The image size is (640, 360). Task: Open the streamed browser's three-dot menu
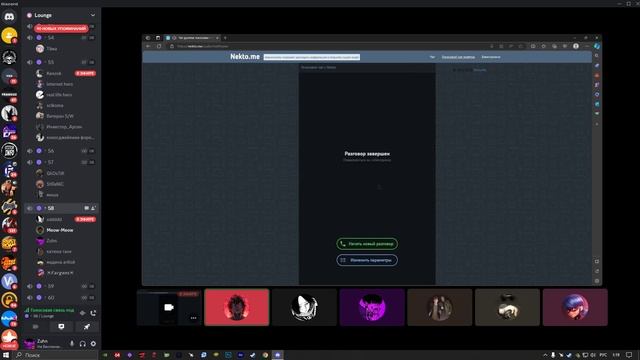click(587, 46)
